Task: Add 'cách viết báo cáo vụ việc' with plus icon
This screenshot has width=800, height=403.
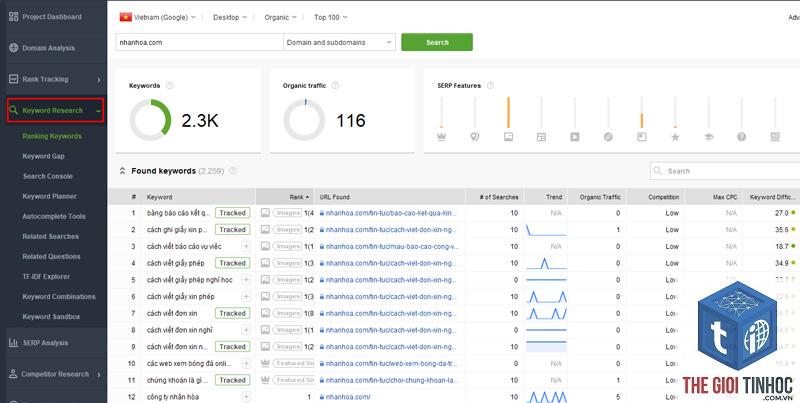Action: (246, 246)
